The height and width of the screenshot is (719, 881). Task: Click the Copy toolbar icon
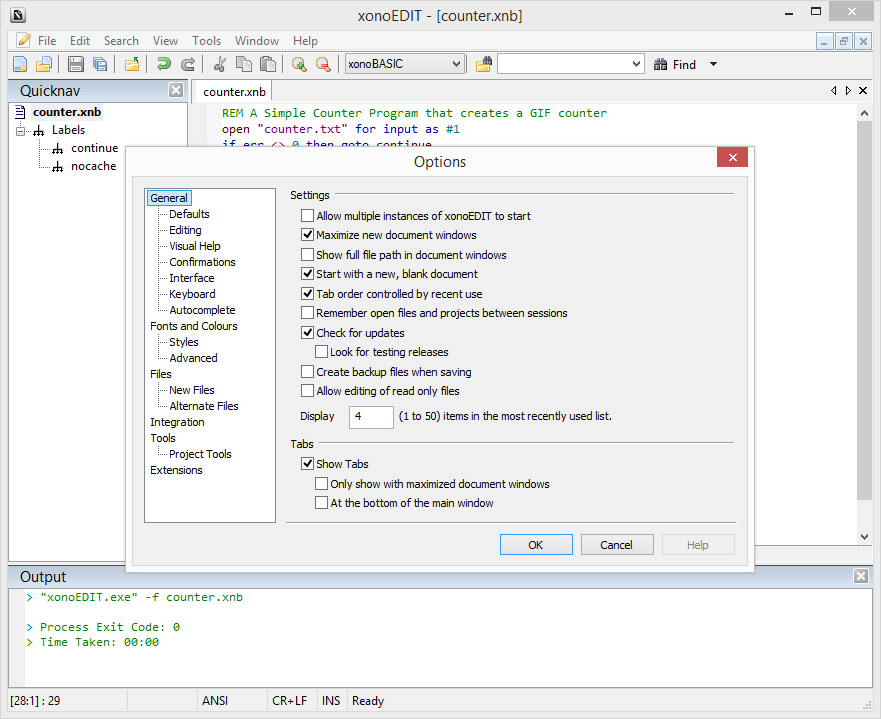pos(243,64)
